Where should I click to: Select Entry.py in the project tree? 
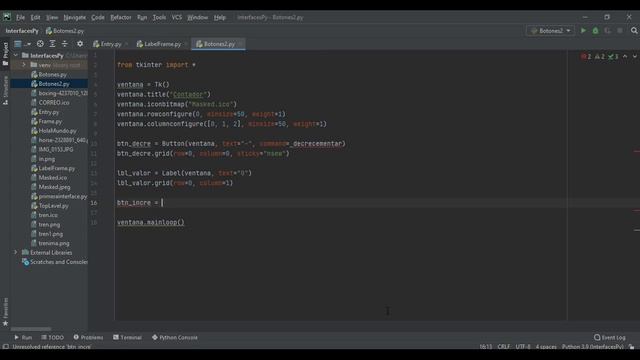(x=45, y=112)
